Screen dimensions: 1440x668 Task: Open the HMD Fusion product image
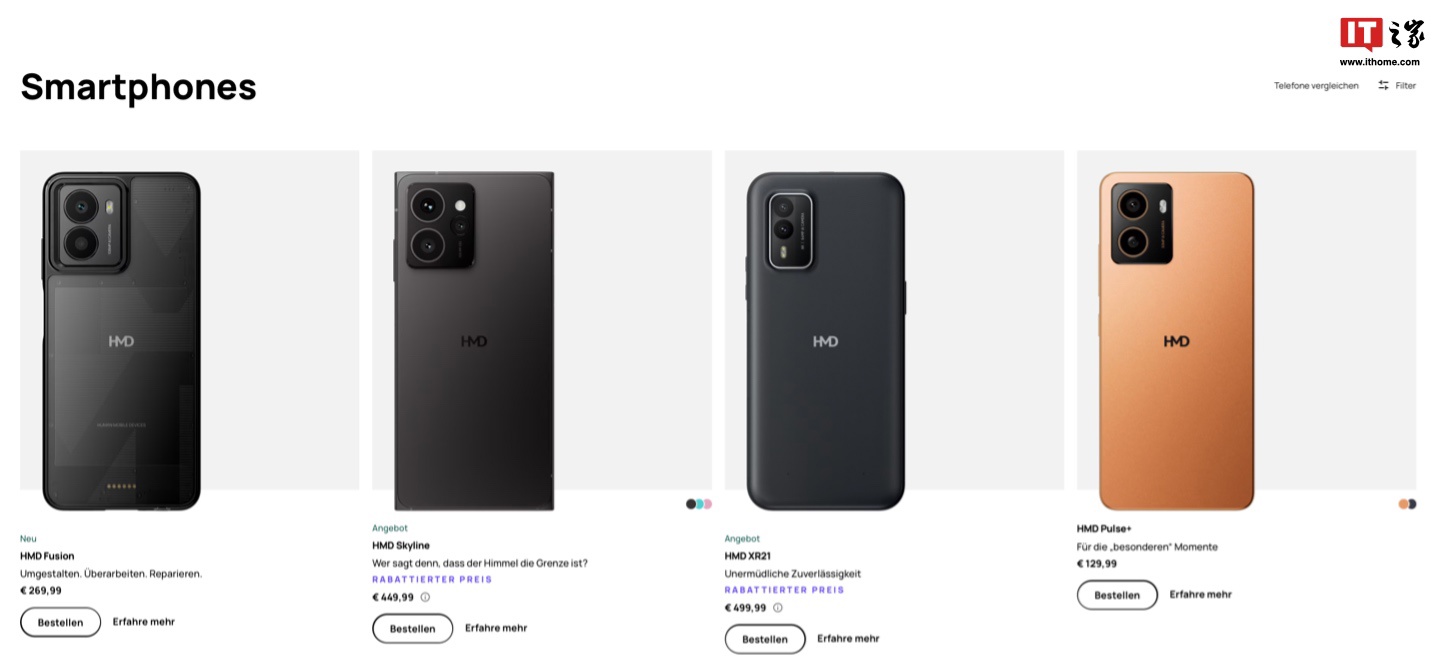click(120, 340)
